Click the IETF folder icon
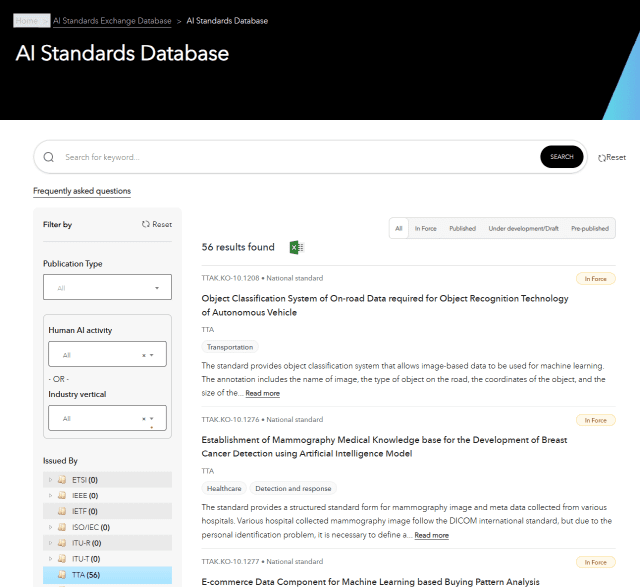 [x=62, y=511]
